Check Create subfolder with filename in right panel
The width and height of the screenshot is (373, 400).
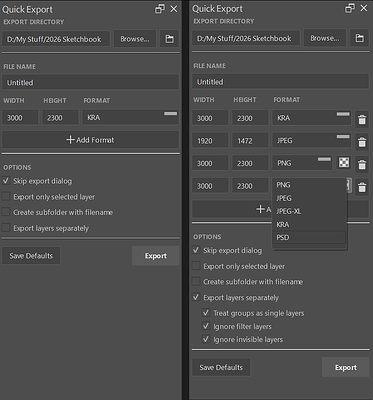196,281
